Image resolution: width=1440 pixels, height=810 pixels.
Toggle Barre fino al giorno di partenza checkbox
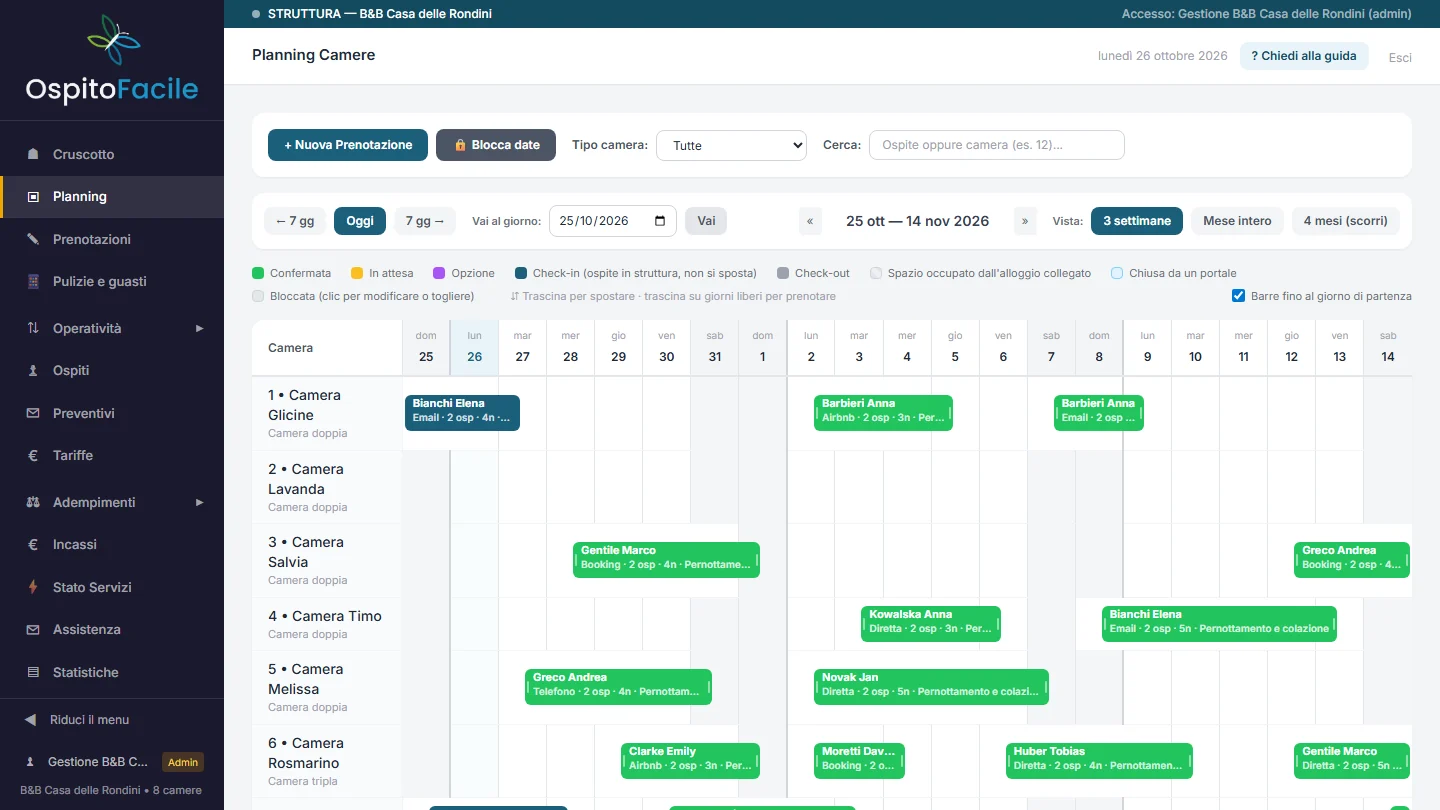(x=1240, y=296)
